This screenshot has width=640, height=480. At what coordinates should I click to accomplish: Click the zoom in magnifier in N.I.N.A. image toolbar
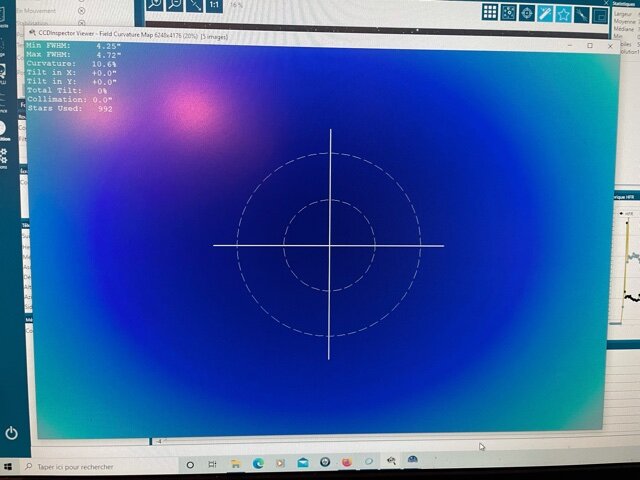tap(155, 5)
